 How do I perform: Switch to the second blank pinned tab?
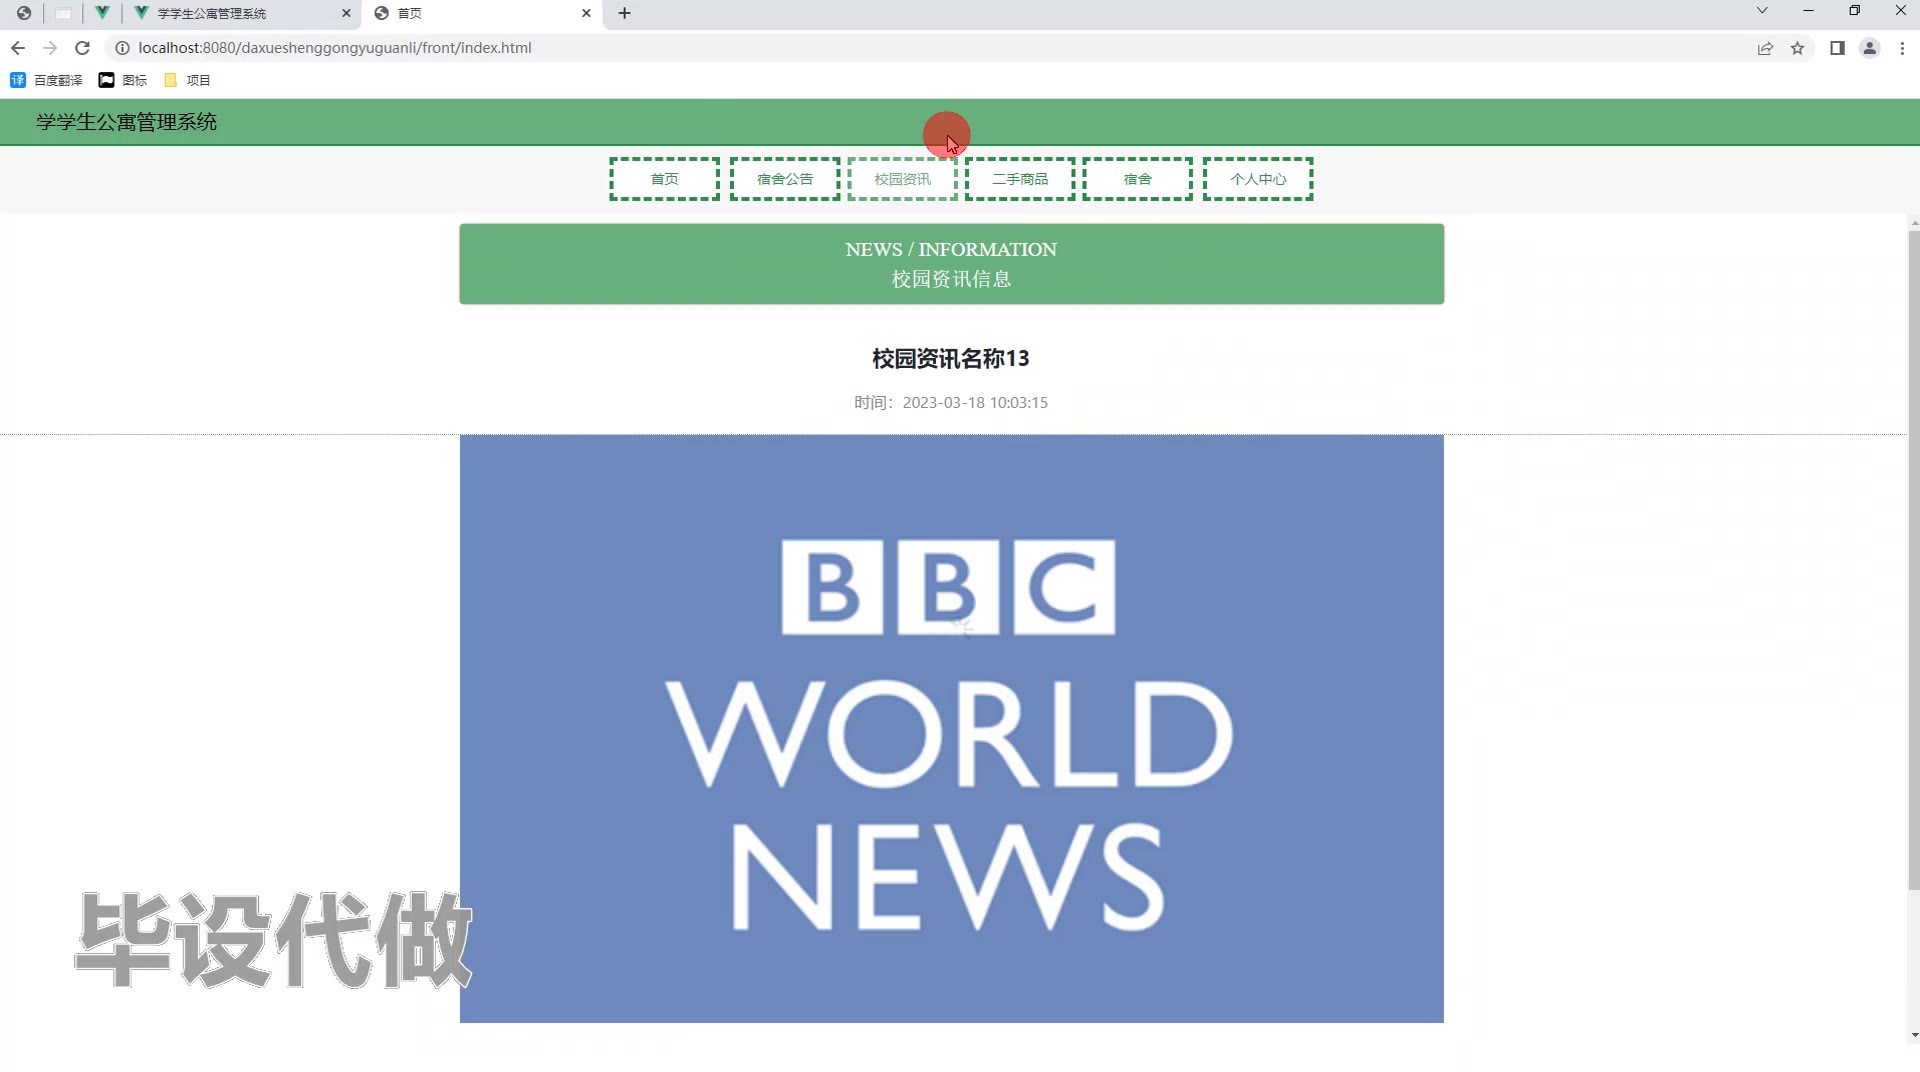click(x=63, y=13)
